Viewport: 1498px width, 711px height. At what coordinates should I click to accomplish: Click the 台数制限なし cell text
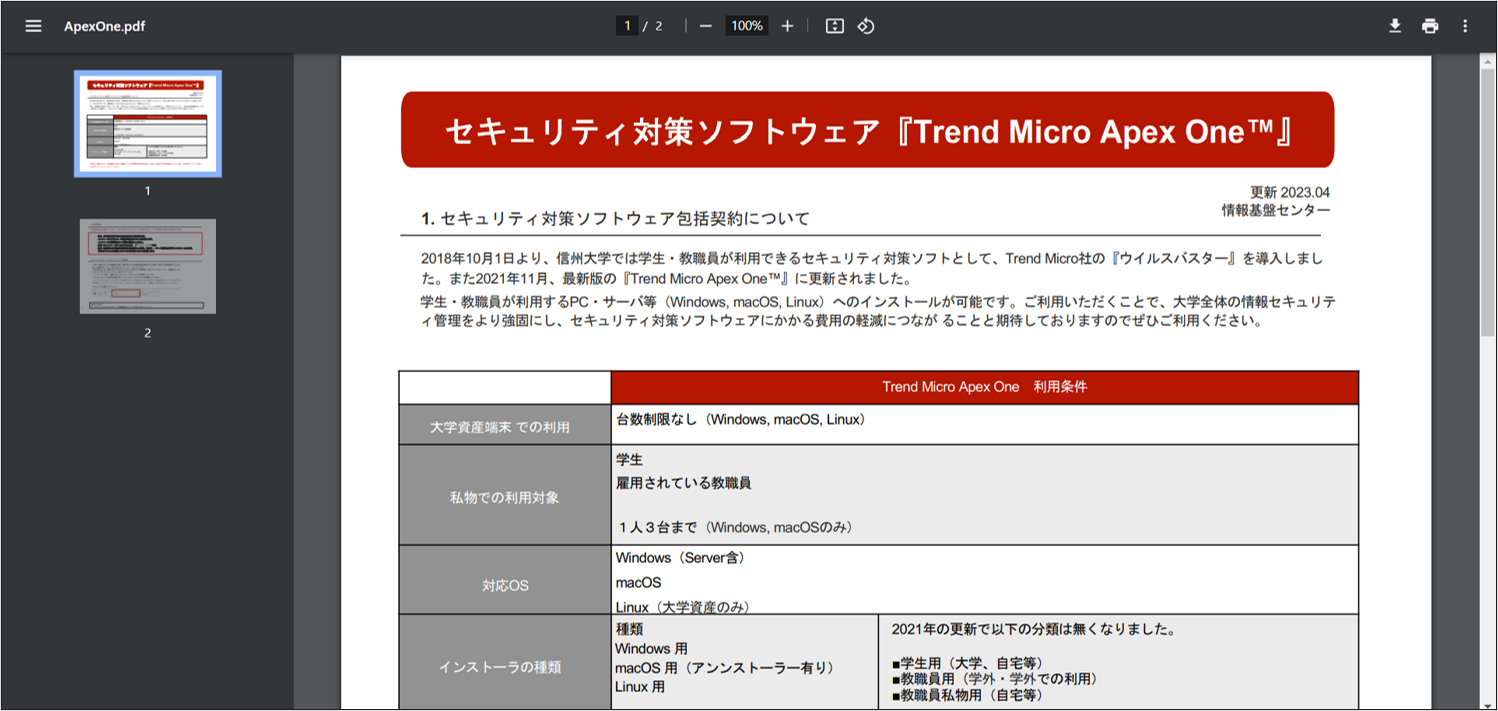[741, 419]
